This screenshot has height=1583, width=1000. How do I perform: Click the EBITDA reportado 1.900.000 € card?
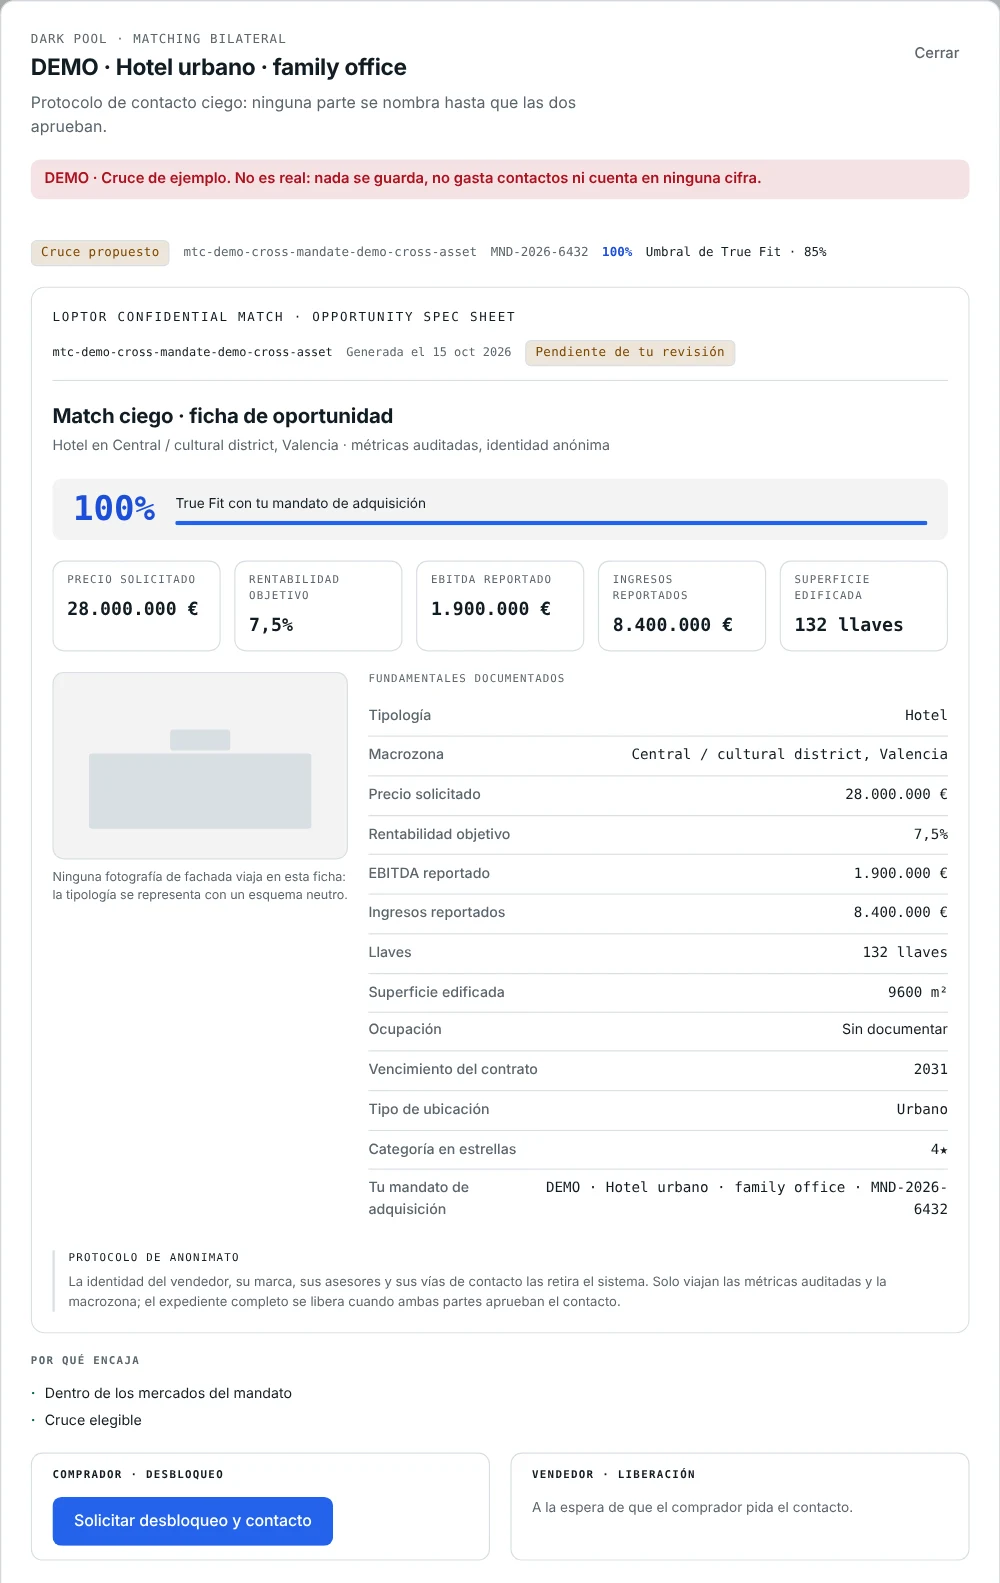pos(500,606)
